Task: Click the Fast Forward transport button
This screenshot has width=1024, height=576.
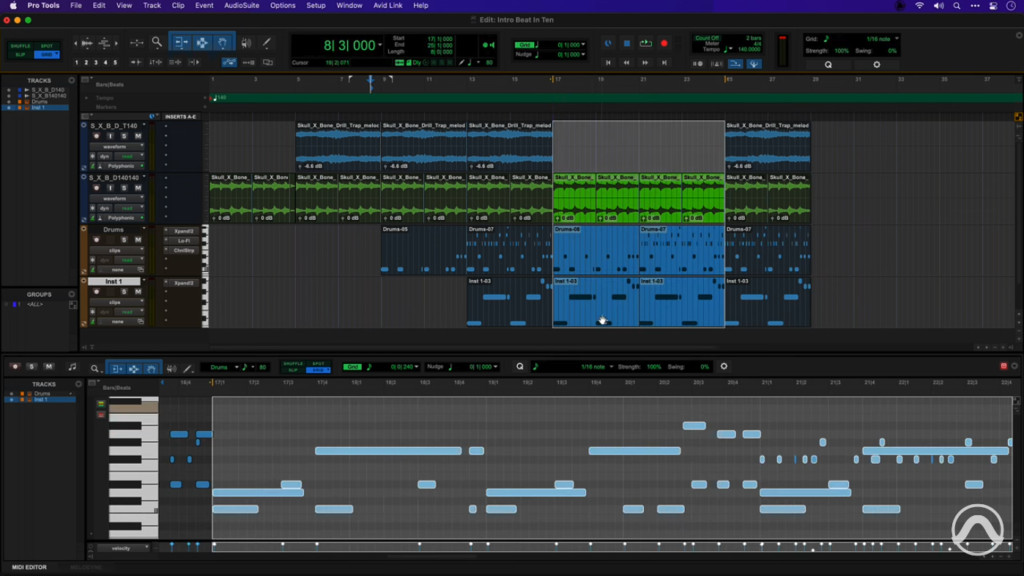Action: [645, 63]
